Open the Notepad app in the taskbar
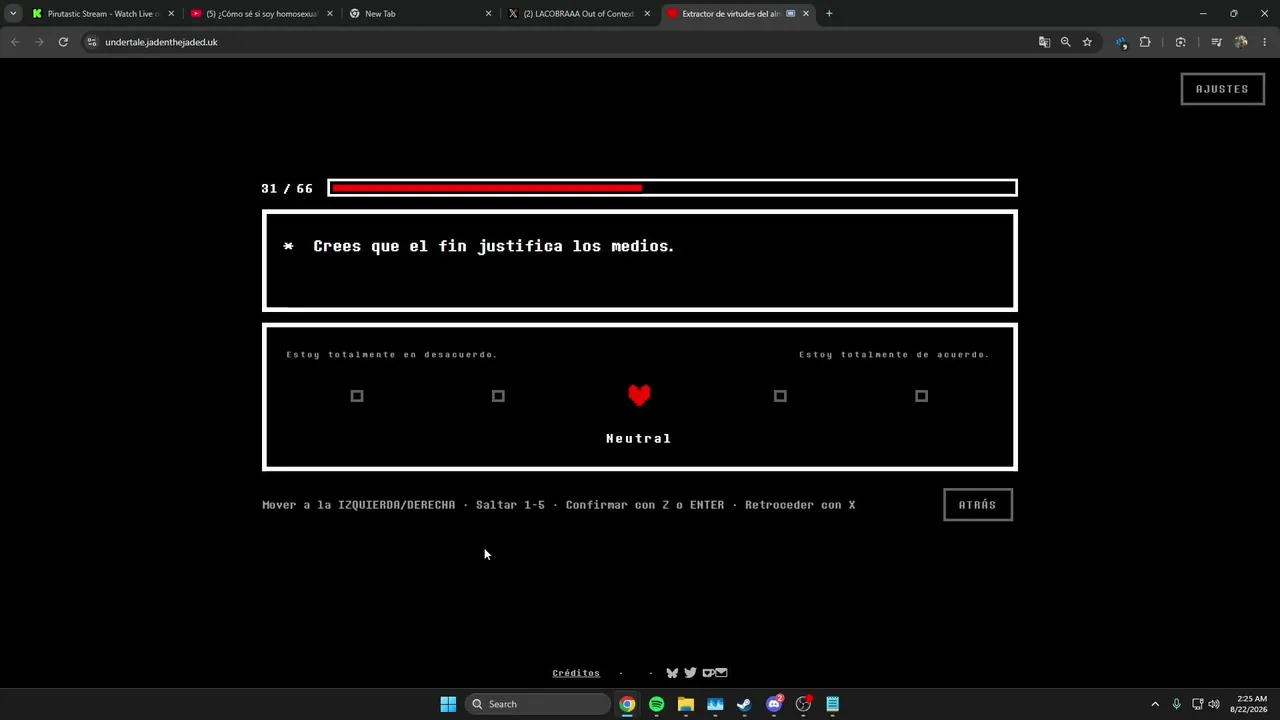The height and width of the screenshot is (720, 1280). tap(832, 704)
